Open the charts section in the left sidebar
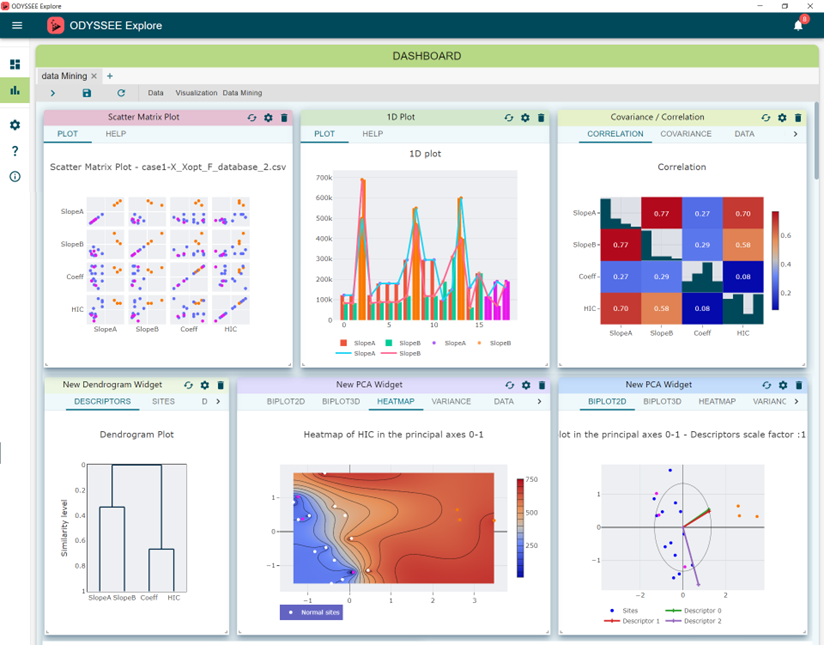The width and height of the screenshot is (824, 645). pos(14,90)
